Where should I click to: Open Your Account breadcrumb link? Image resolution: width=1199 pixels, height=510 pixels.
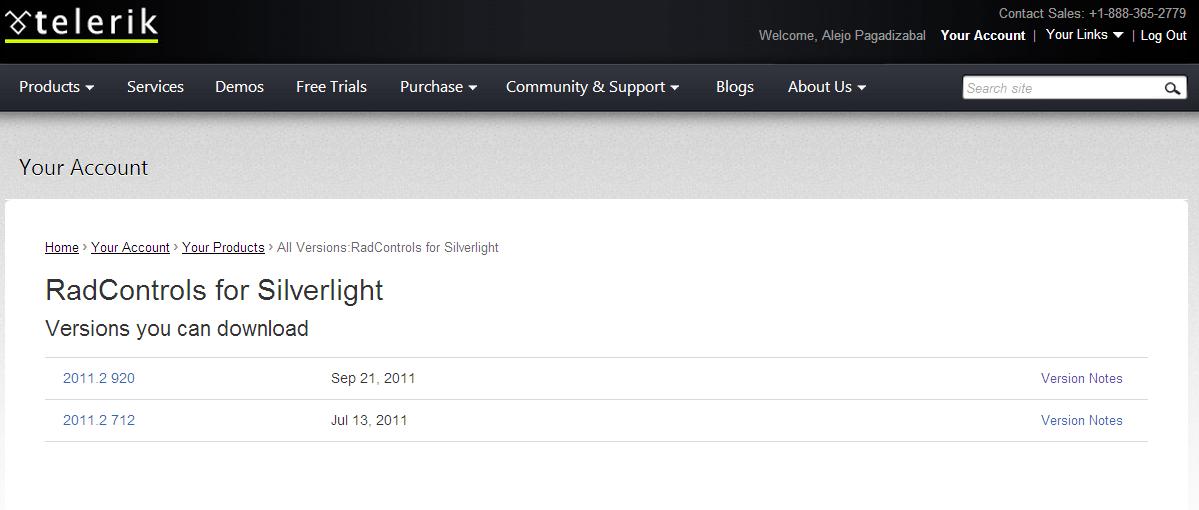point(130,248)
